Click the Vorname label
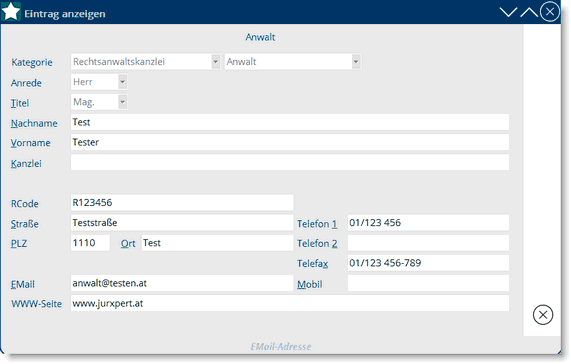This screenshot has width=571, height=364. point(31,143)
